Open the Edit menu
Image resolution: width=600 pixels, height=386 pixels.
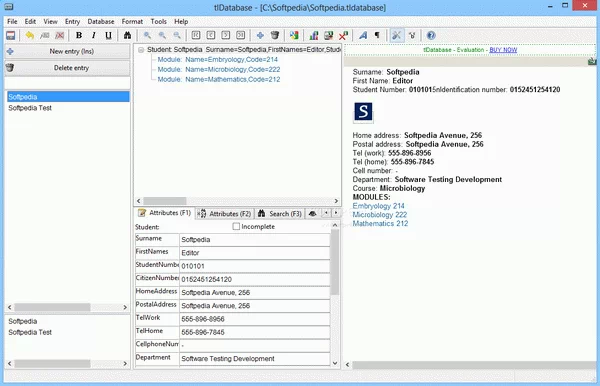(30, 21)
